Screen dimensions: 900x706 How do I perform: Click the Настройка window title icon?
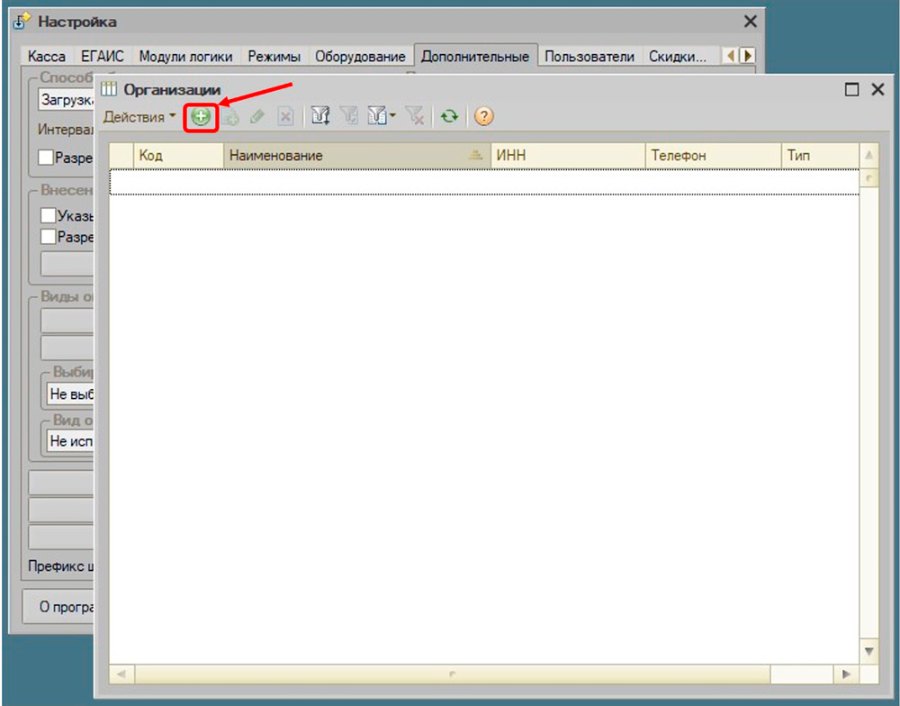tap(21, 22)
